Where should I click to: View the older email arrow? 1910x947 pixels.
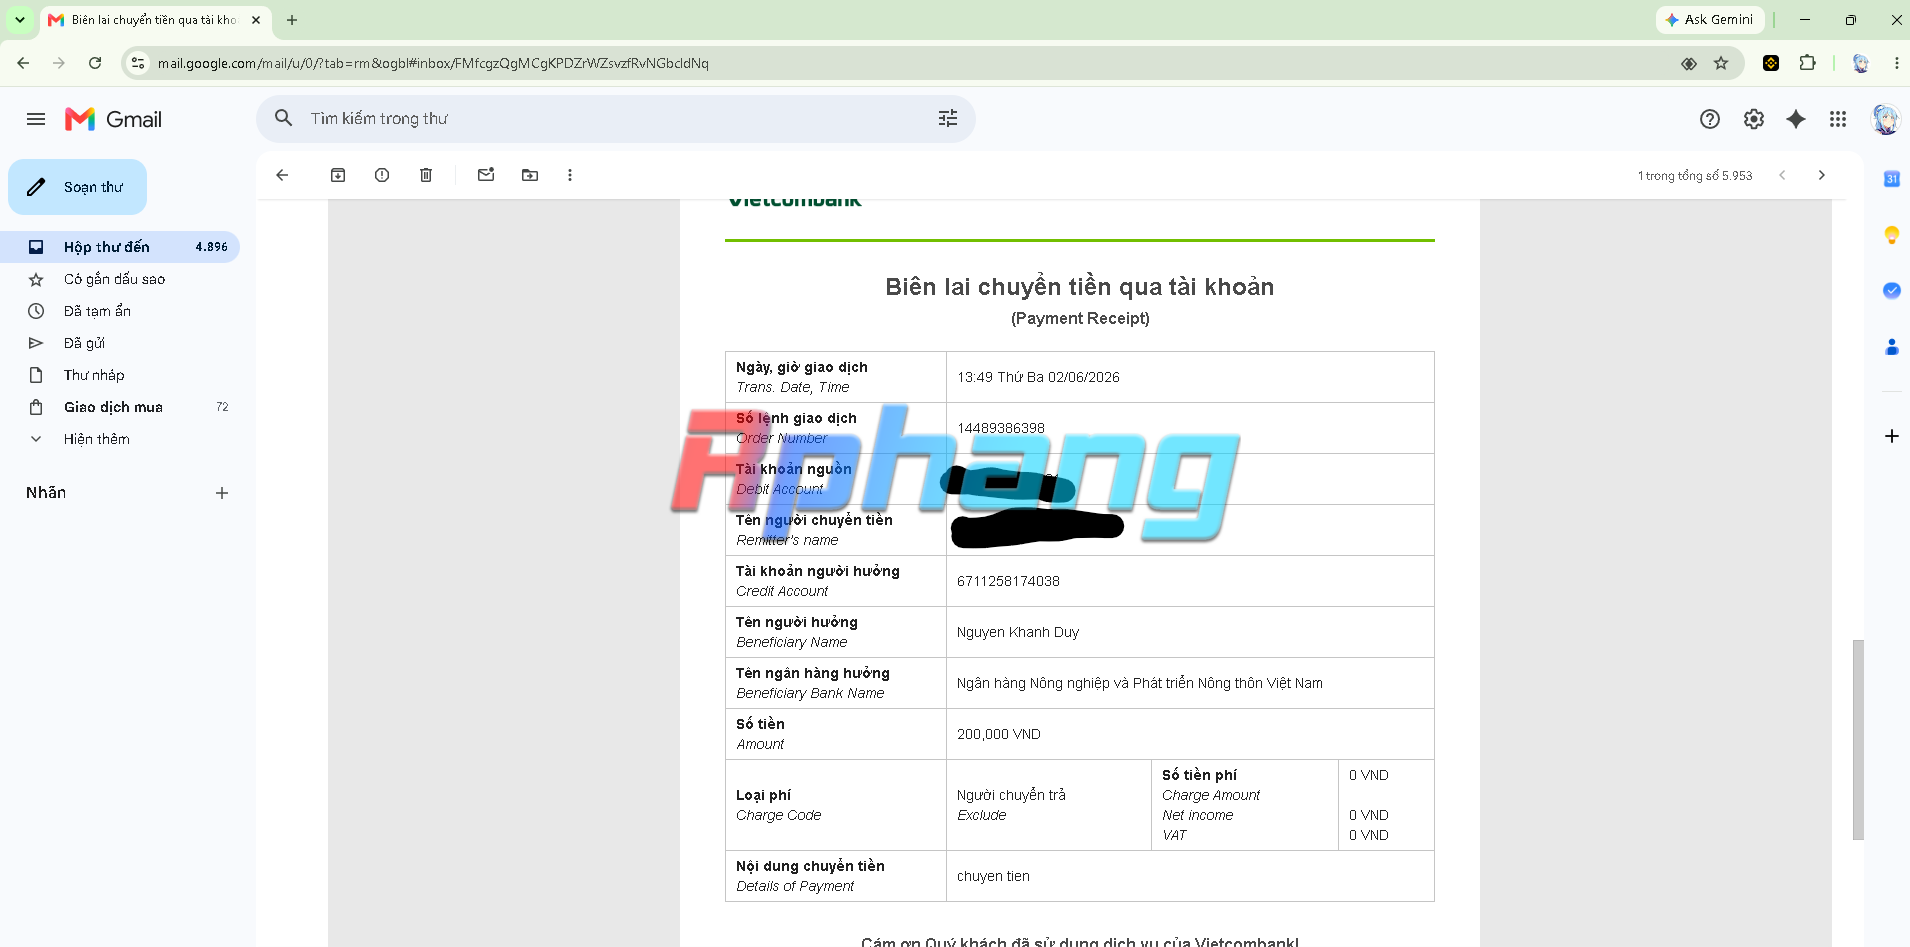[x=1822, y=175]
